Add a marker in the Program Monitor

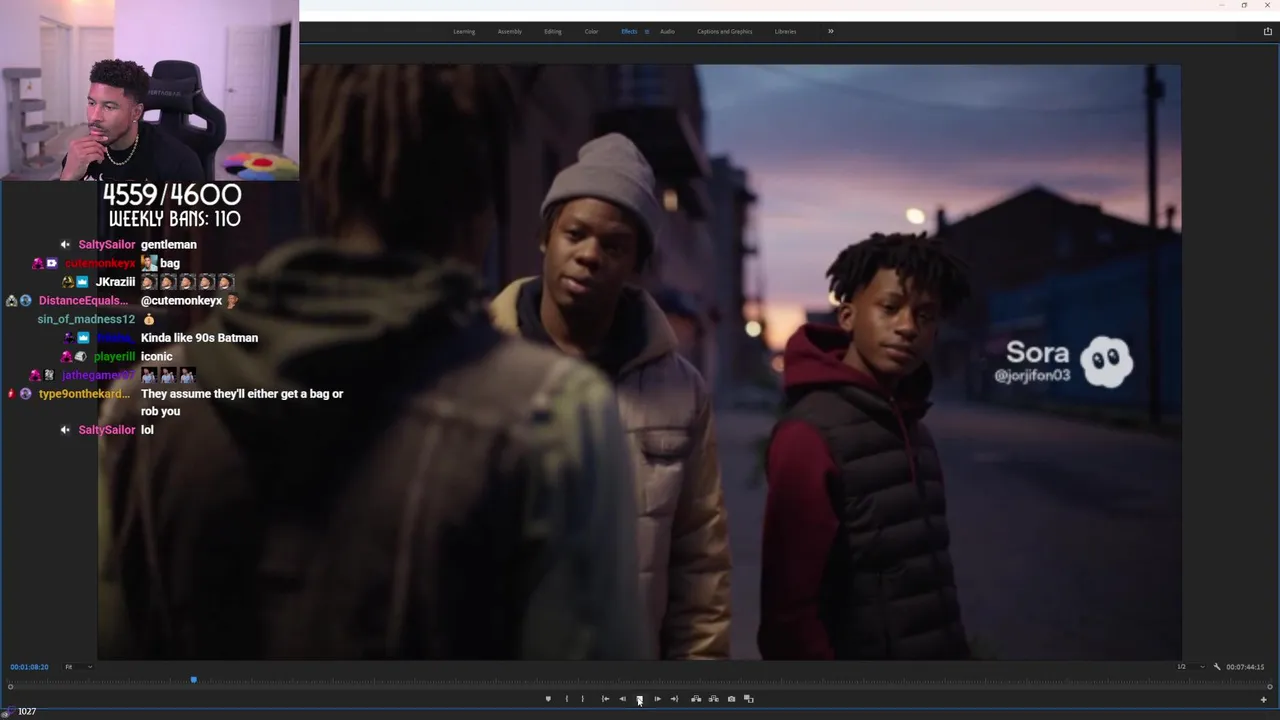[548, 699]
